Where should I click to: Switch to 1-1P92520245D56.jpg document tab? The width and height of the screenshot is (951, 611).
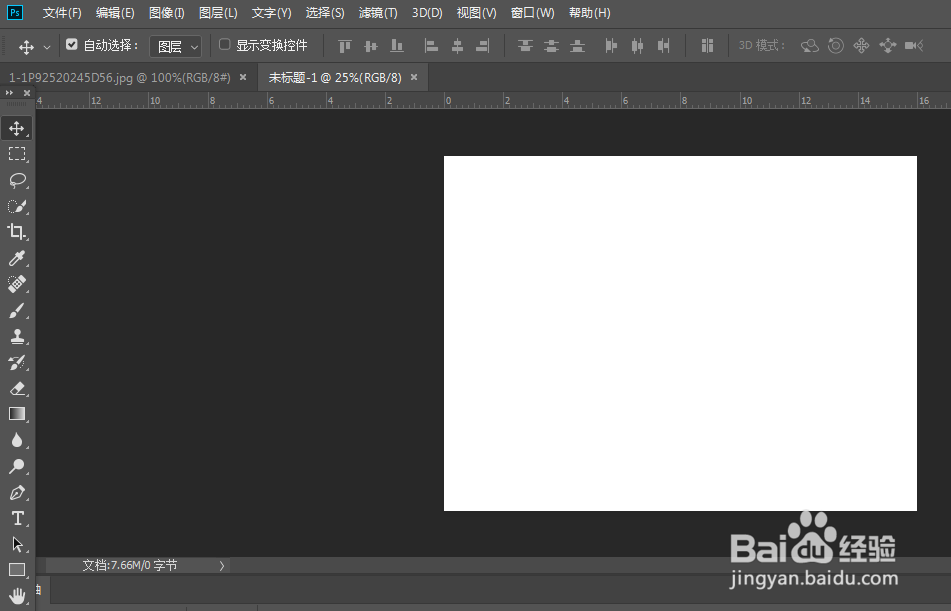(x=119, y=78)
